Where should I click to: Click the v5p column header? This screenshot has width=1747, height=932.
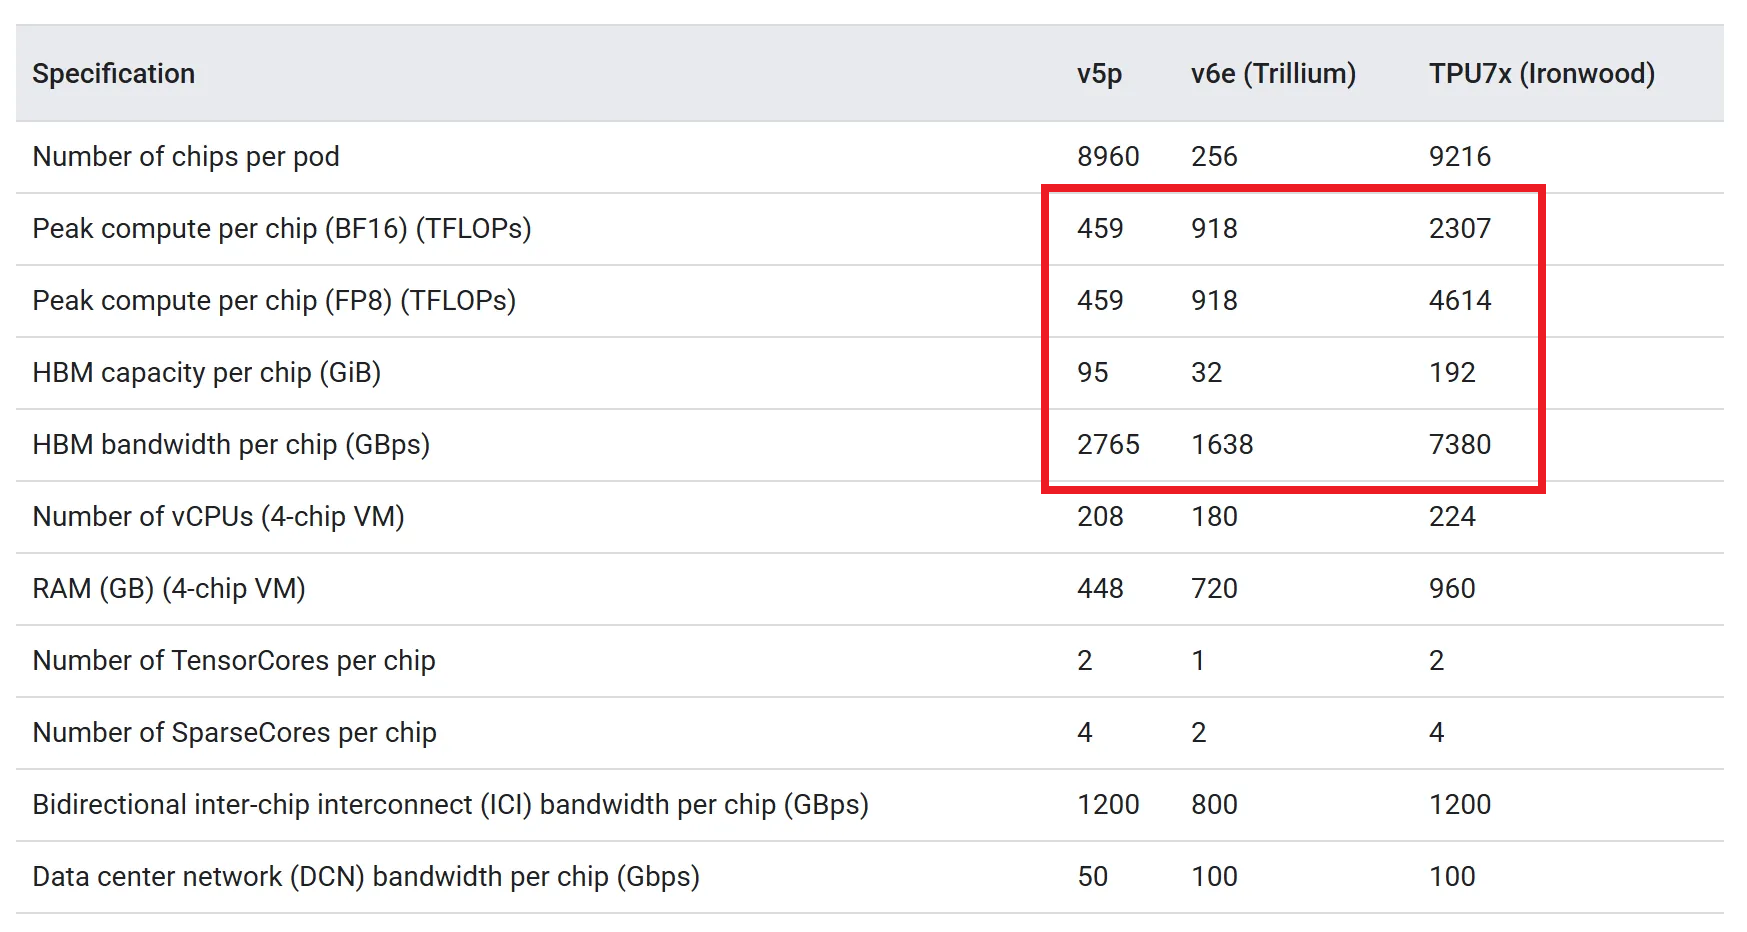click(1099, 74)
